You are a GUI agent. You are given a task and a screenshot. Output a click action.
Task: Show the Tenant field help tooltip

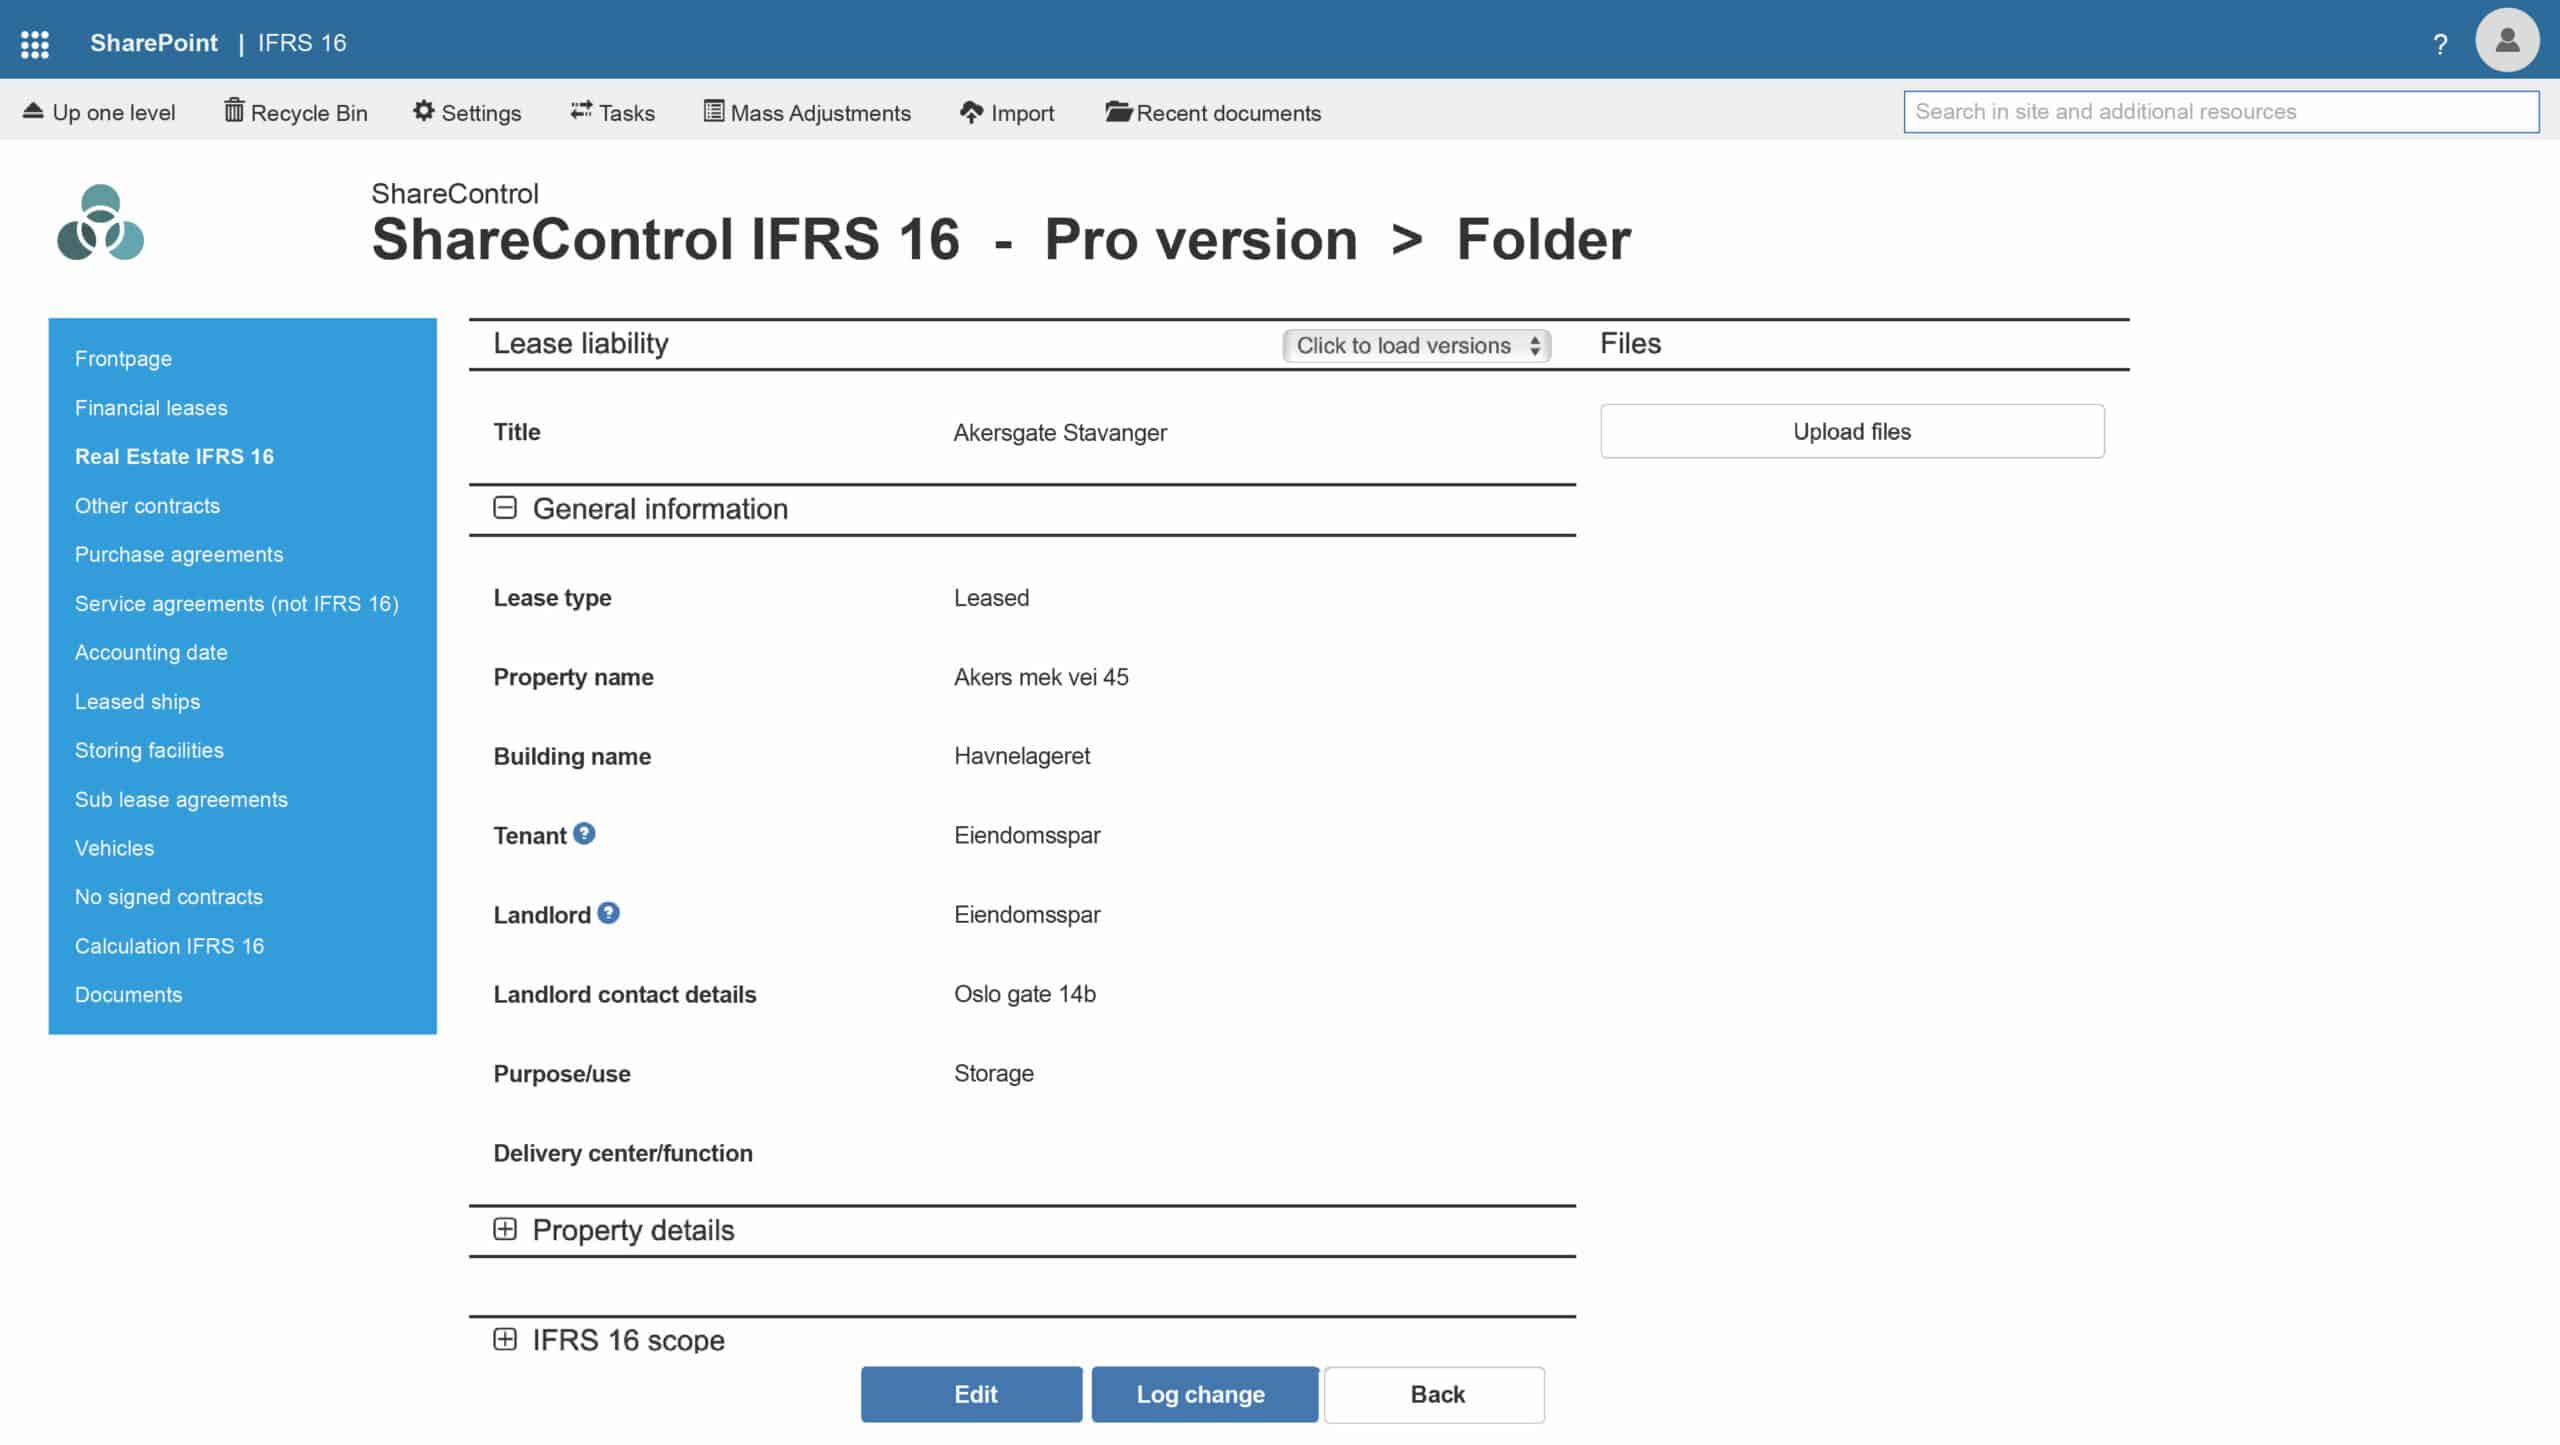584,831
